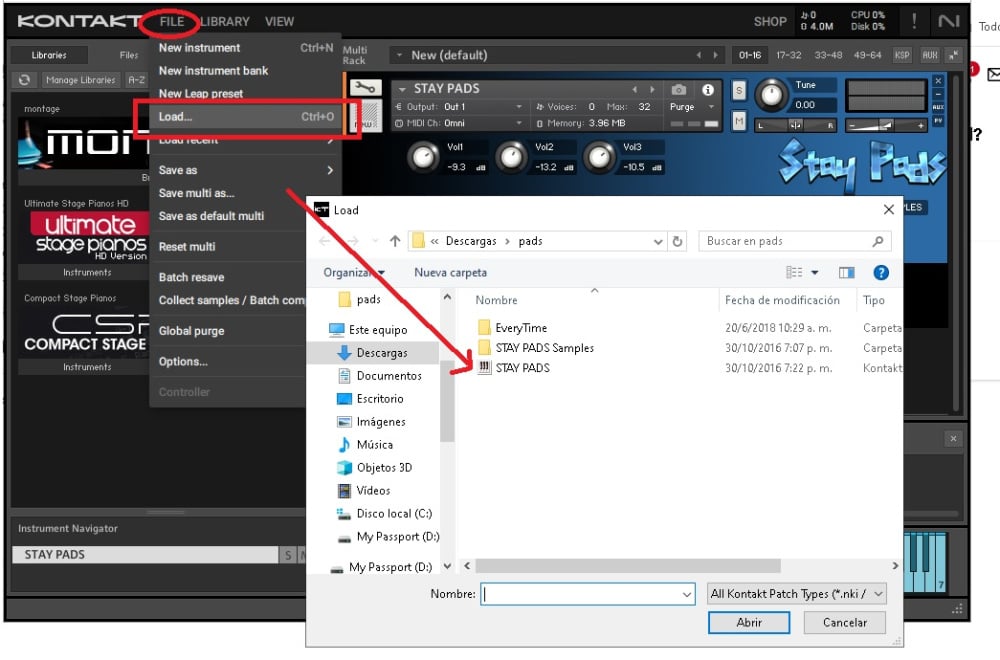1000x660 pixels.
Task: Toggle the KSP button in rack header
Action: point(902,55)
